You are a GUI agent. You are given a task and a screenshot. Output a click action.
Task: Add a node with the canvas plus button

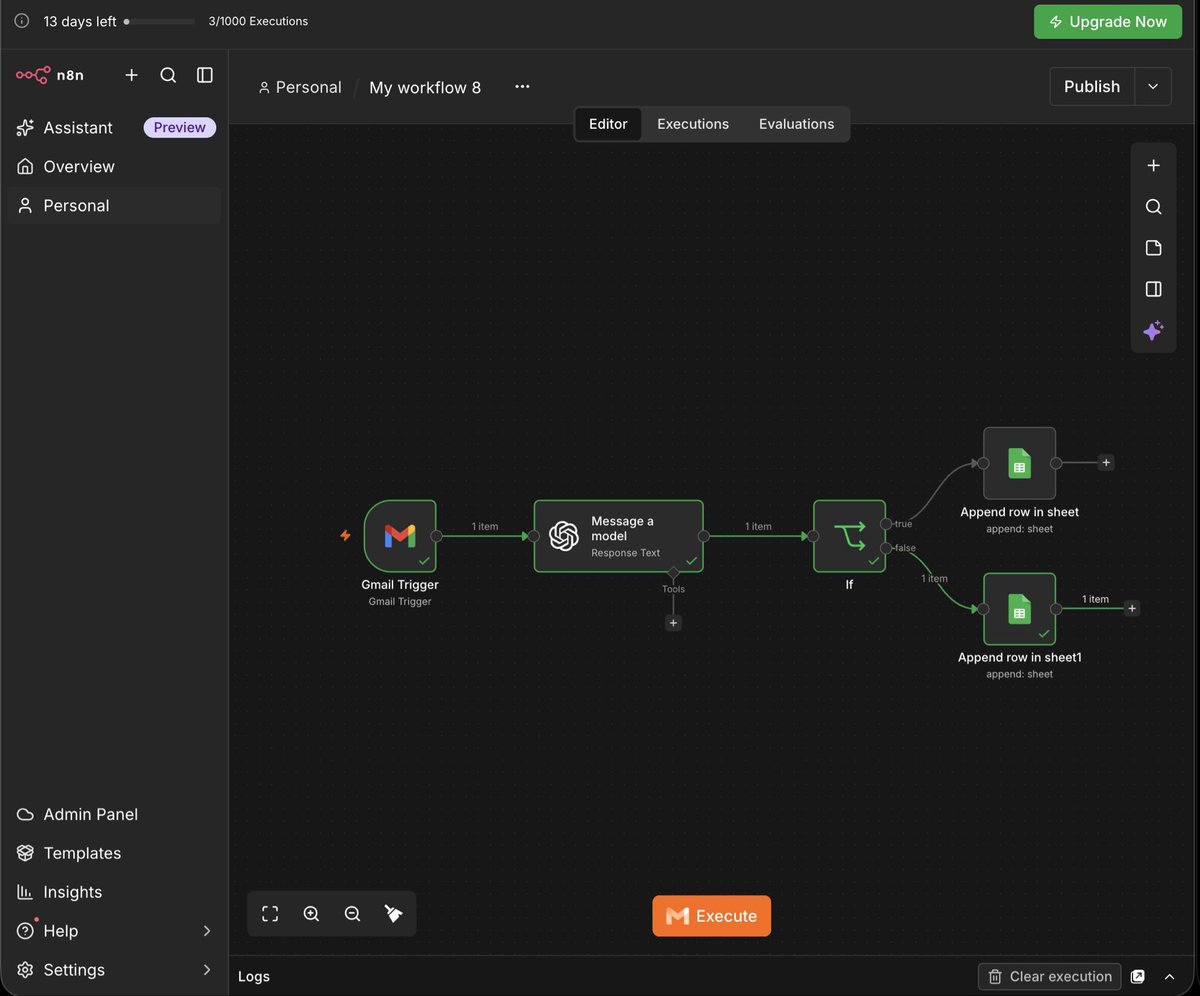[1153, 166]
